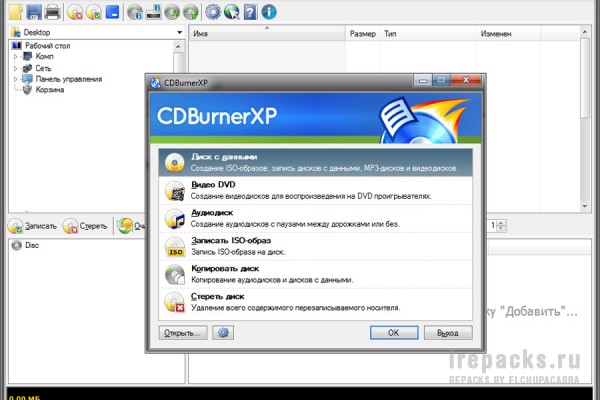Select the Записать ISO-образ option
600x400 pixels.
[315, 246]
